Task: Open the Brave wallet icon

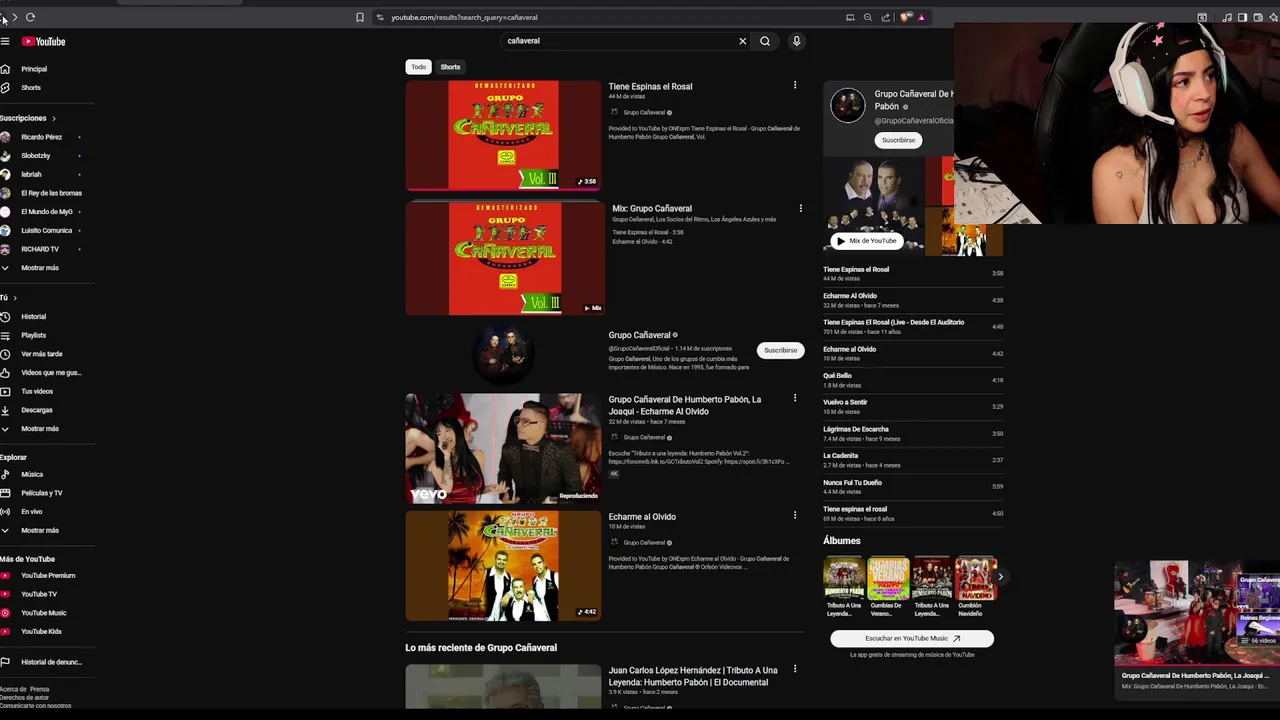Action: (1256, 17)
